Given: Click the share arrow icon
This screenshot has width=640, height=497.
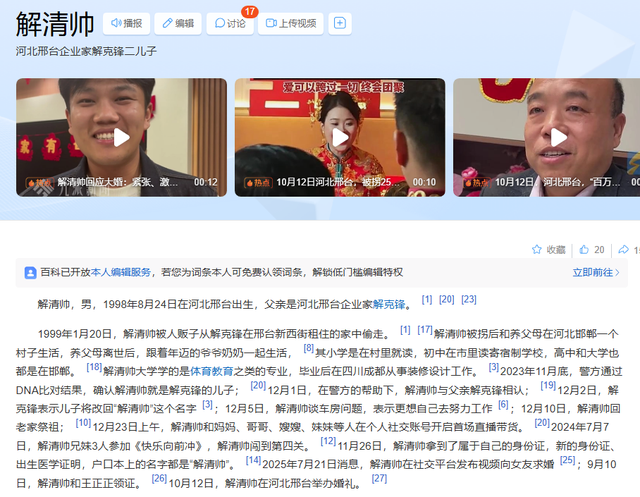Looking at the screenshot, I should (623, 249).
